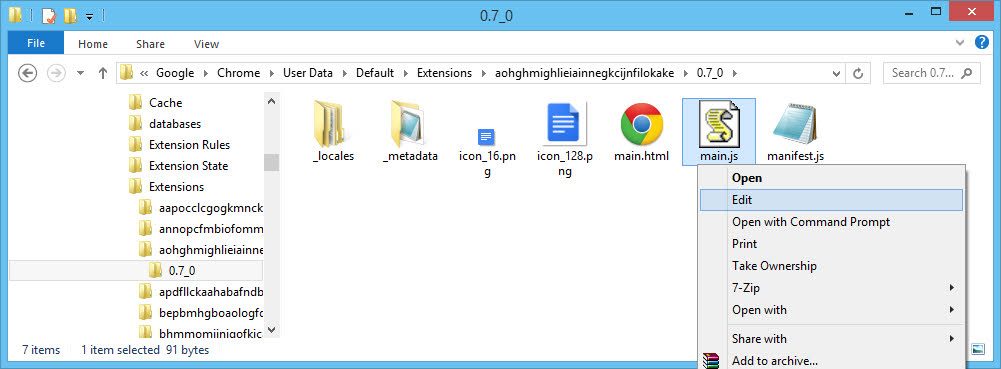Choose Print in the context menu
1001x369 pixels.
click(x=831, y=244)
